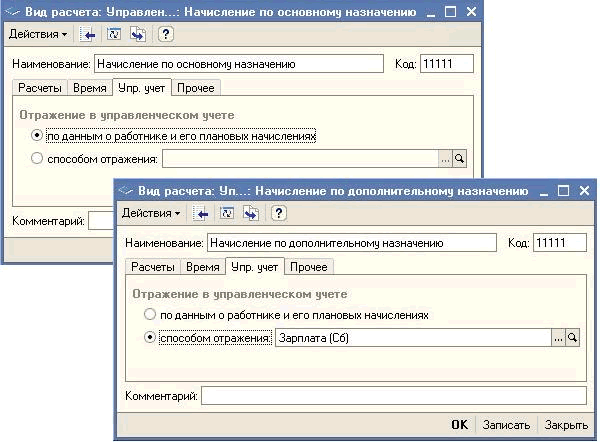The image size is (600, 442).
Task: Click the second toolbar icon after Действия in the front window
Action: (x=226, y=213)
